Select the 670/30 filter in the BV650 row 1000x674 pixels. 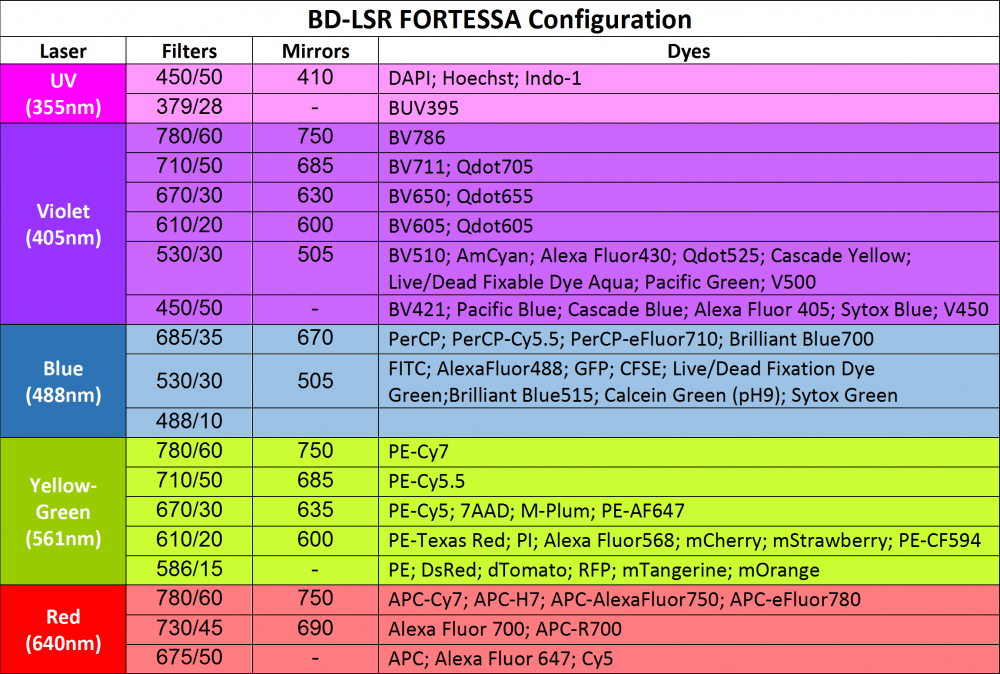189,196
